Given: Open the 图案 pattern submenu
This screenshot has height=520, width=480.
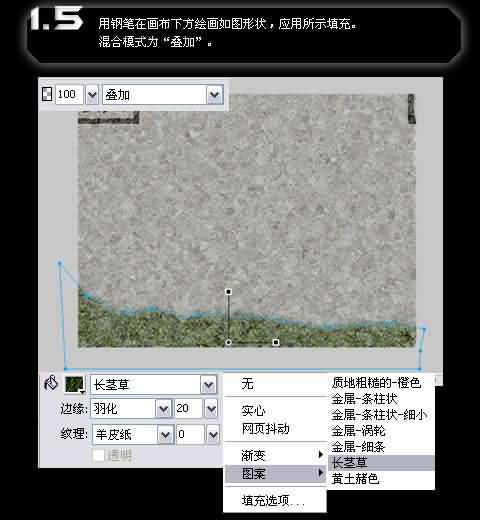Looking at the screenshot, I should tap(275, 473).
